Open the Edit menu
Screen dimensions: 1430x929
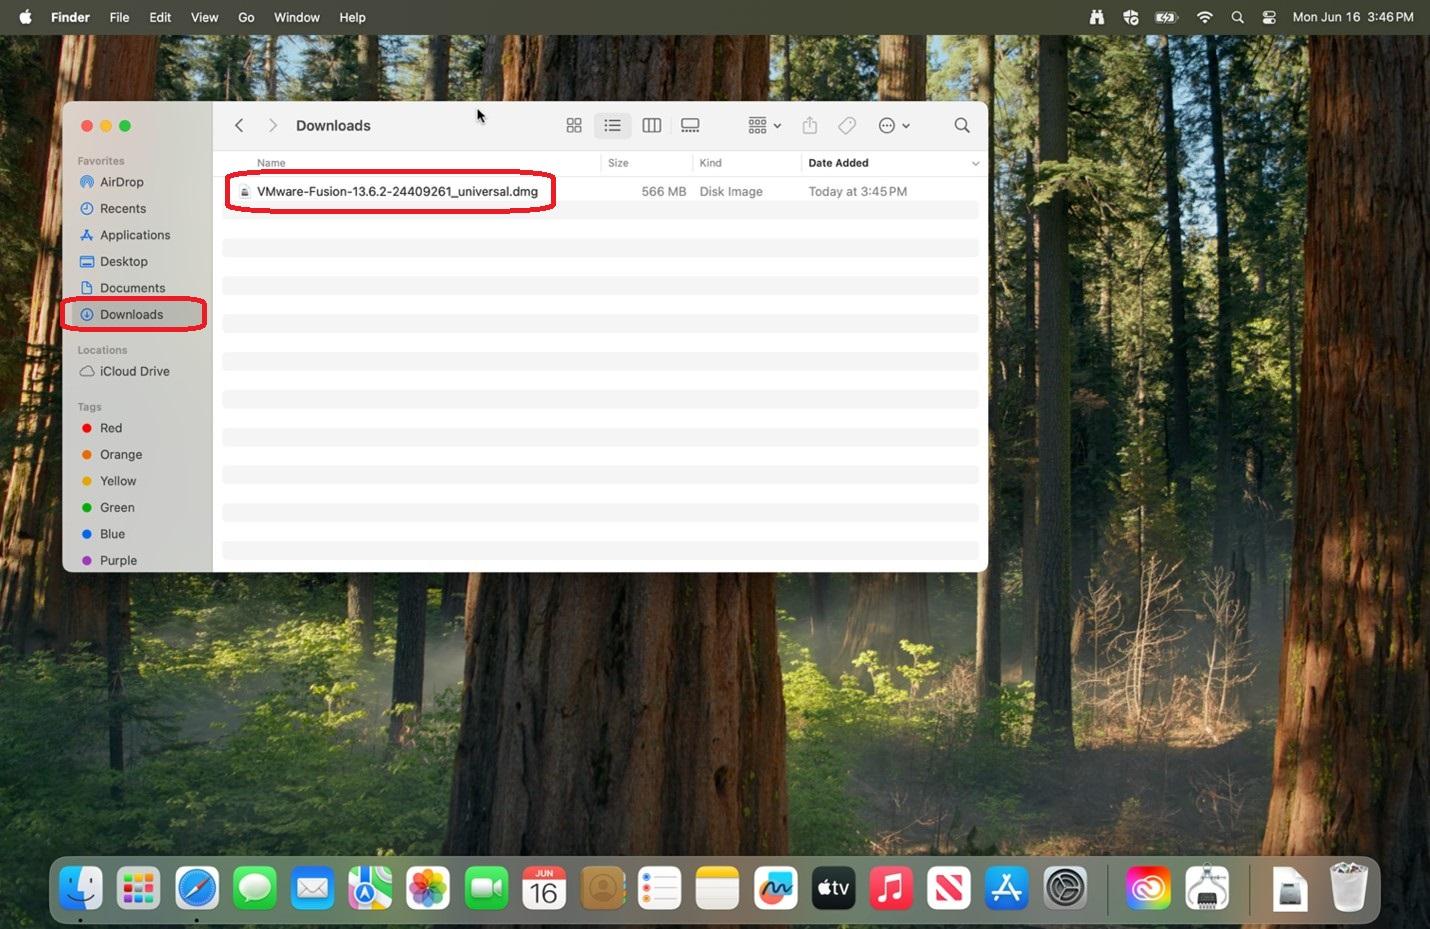(160, 17)
